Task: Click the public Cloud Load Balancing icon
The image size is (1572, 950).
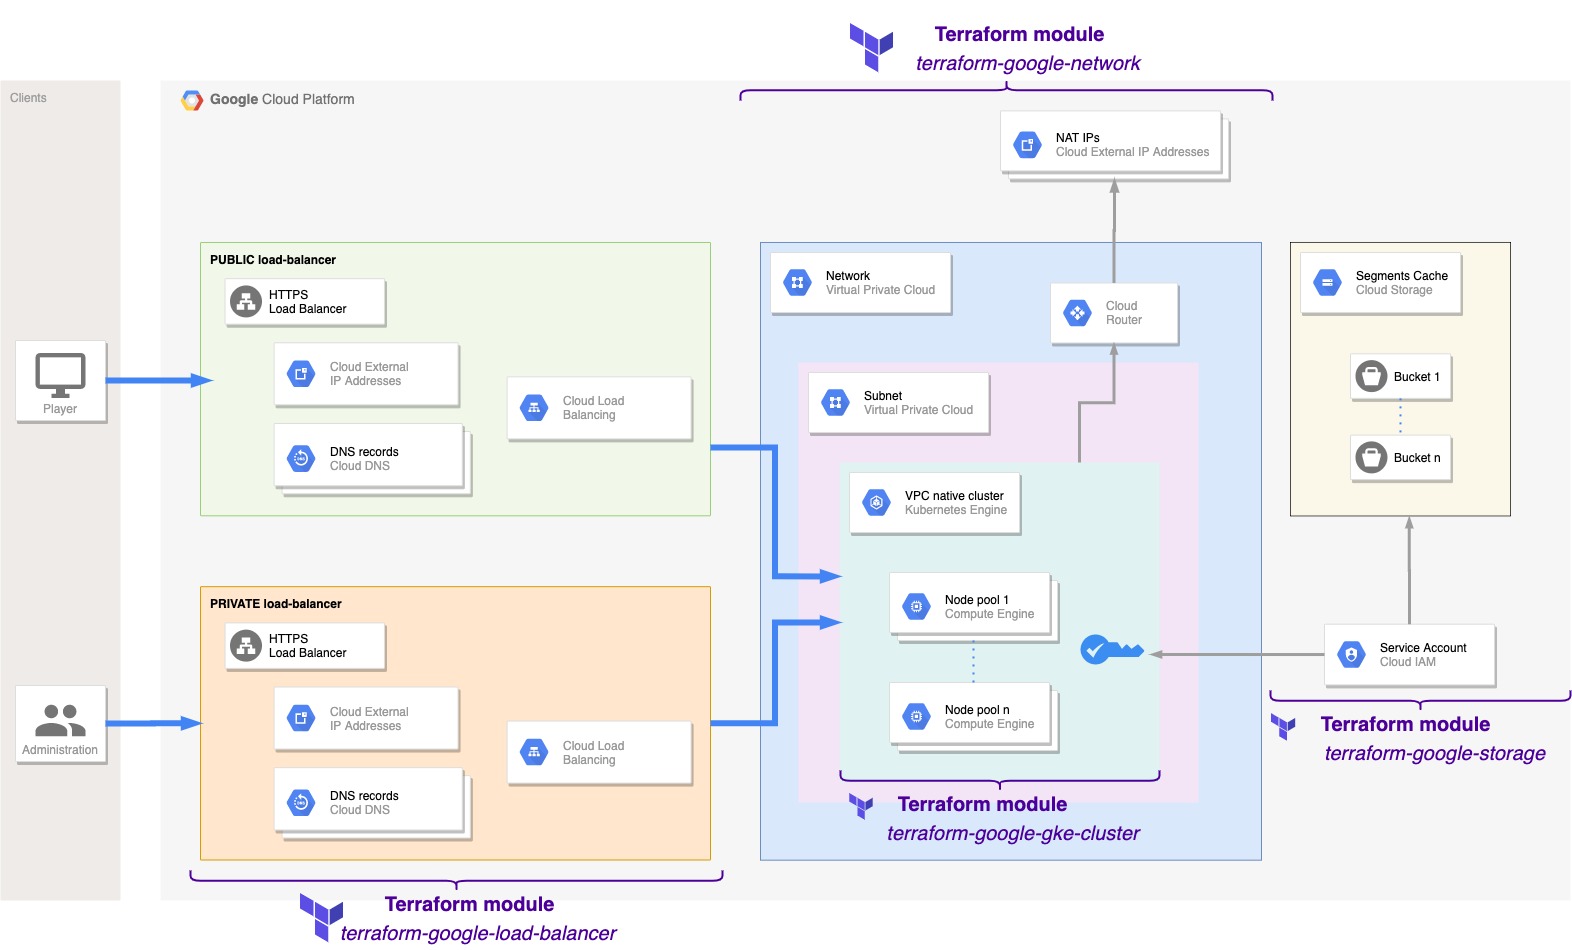Action: pos(534,407)
